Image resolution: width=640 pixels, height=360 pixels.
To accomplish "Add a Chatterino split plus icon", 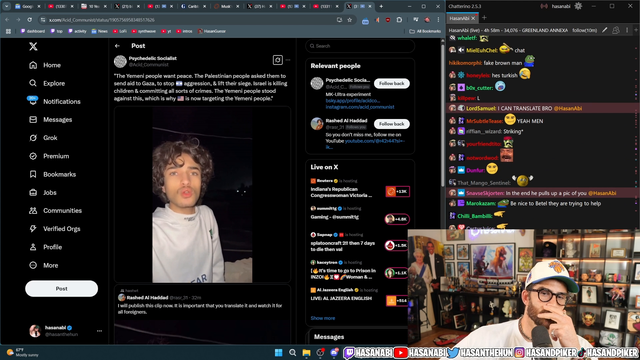I will 636,30.
